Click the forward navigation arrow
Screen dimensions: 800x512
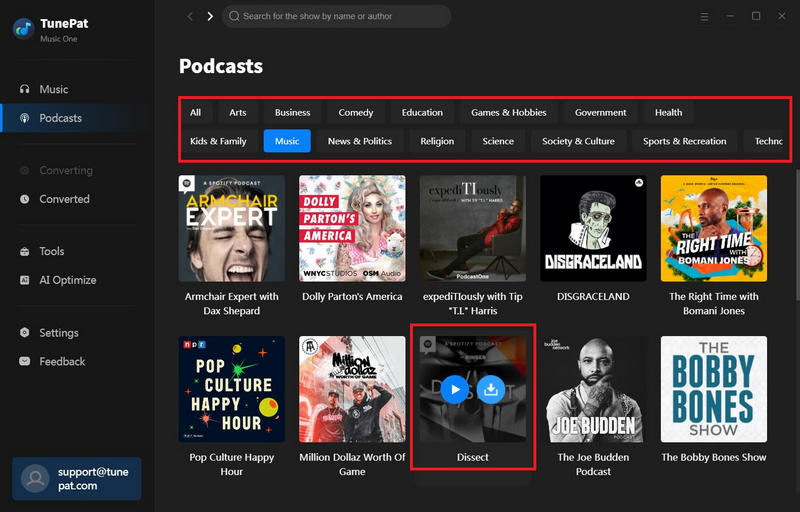click(210, 16)
